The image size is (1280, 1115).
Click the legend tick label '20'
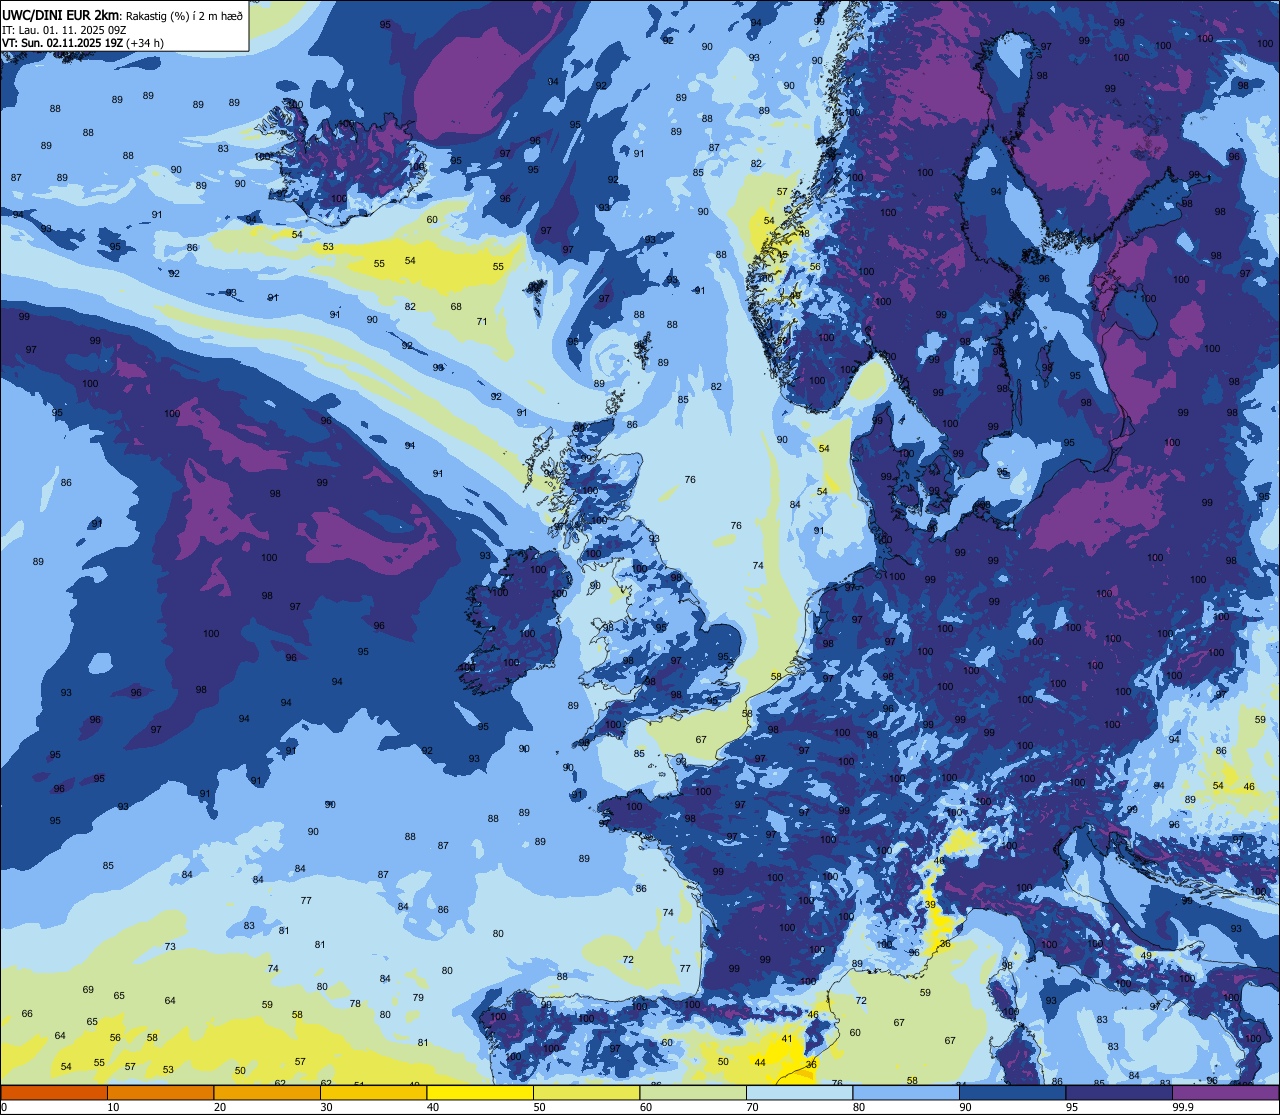[x=220, y=1107]
